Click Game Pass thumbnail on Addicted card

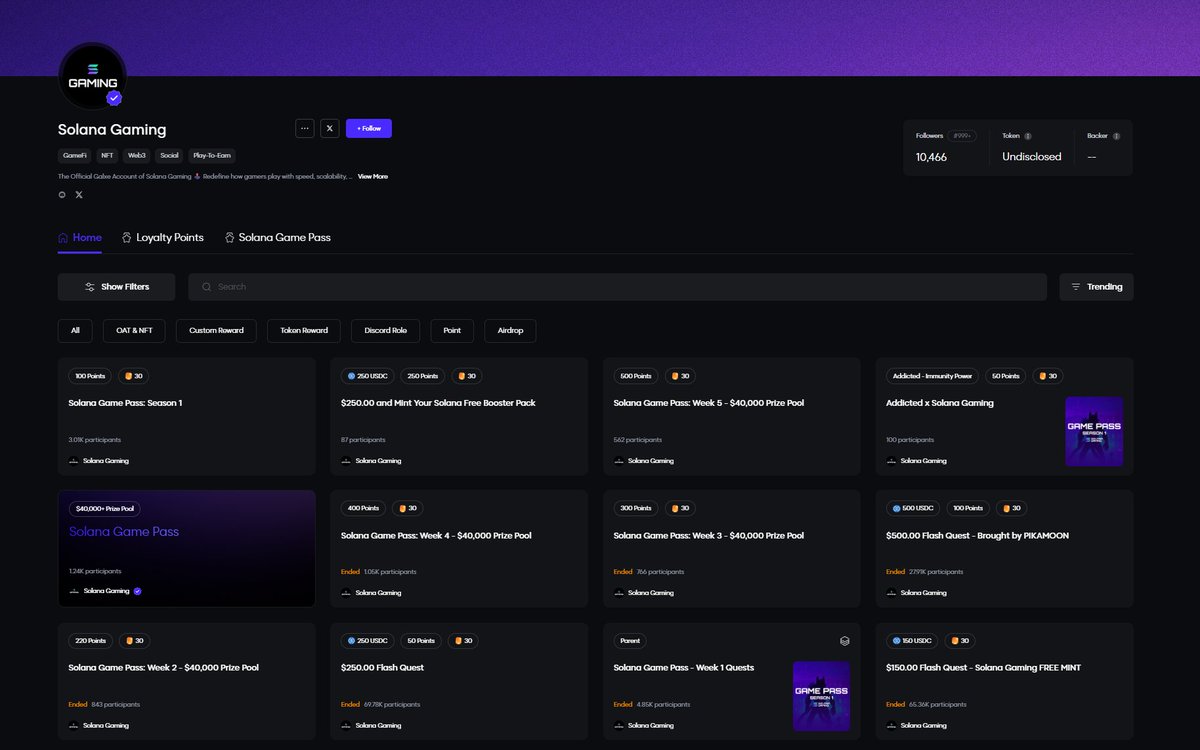(1094, 432)
